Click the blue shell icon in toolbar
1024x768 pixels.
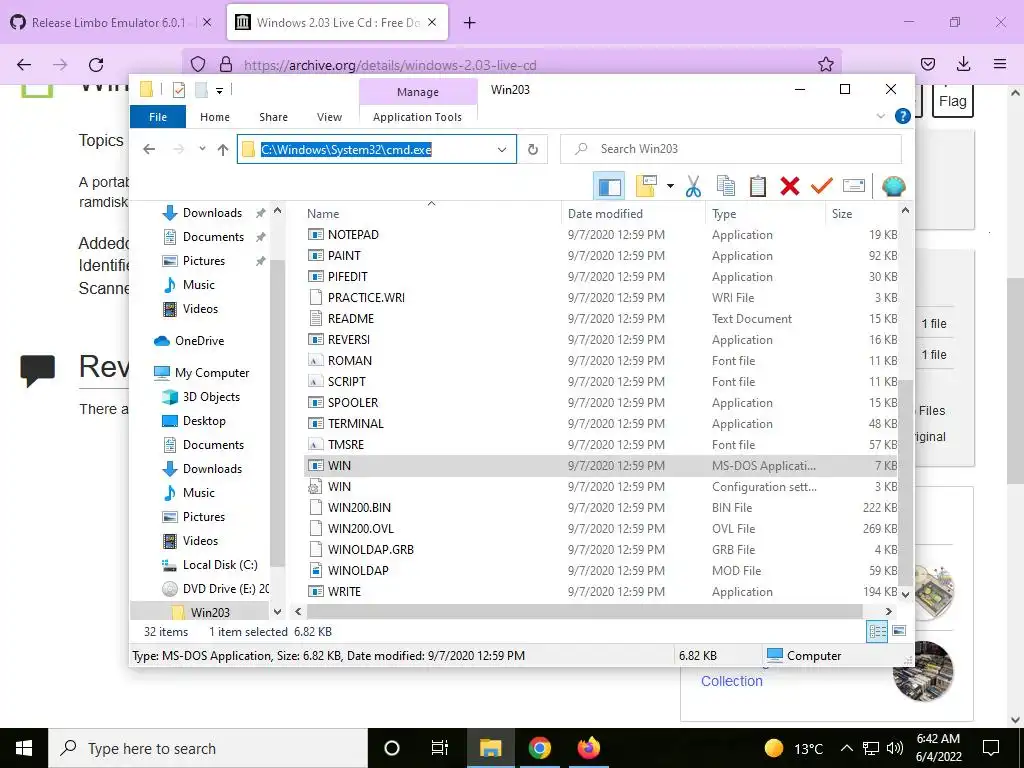(893, 187)
